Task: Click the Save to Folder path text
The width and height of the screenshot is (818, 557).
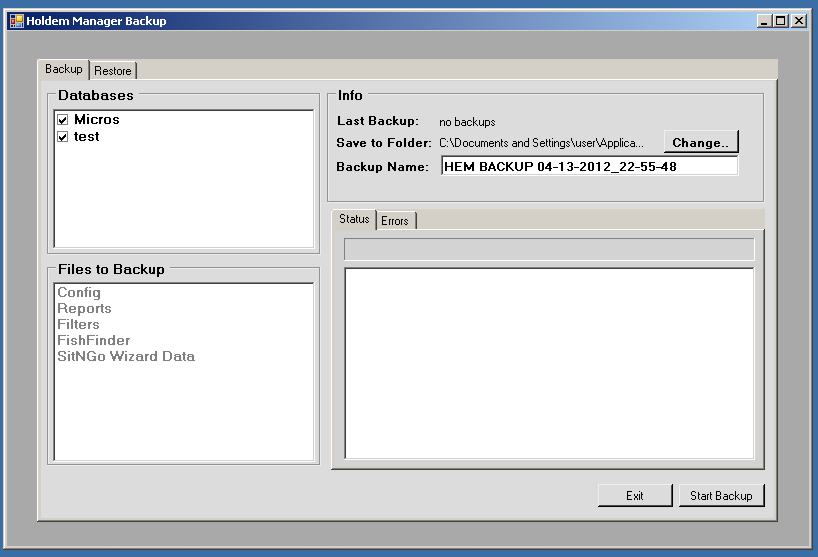Action: tap(541, 143)
